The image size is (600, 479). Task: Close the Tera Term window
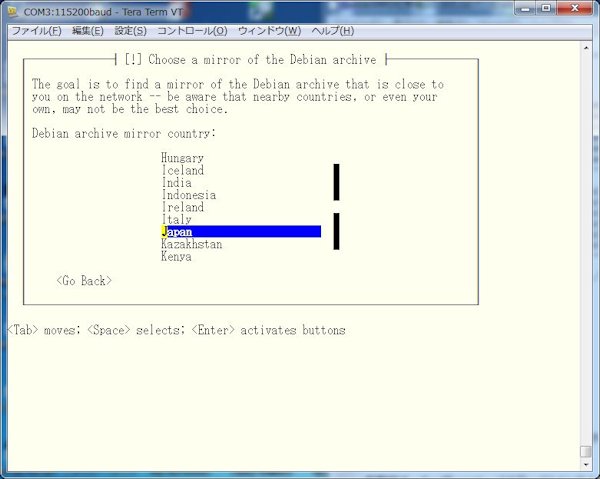point(575,8)
